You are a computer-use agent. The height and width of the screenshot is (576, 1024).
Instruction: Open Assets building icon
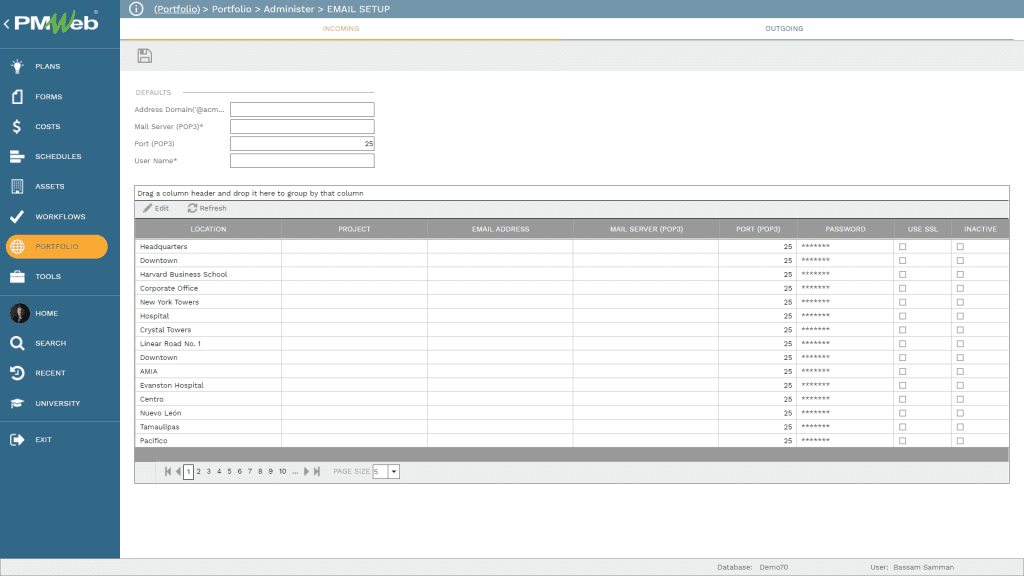click(17, 187)
